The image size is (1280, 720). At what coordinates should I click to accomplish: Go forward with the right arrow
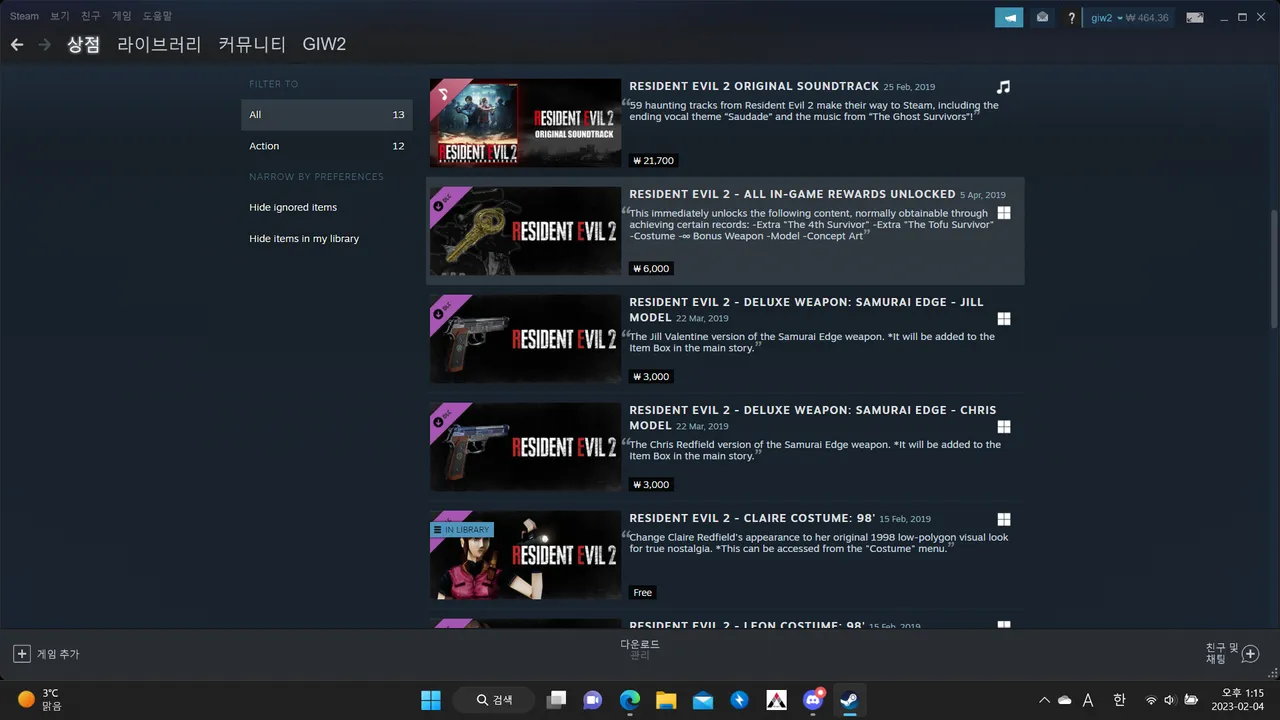click(x=44, y=44)
